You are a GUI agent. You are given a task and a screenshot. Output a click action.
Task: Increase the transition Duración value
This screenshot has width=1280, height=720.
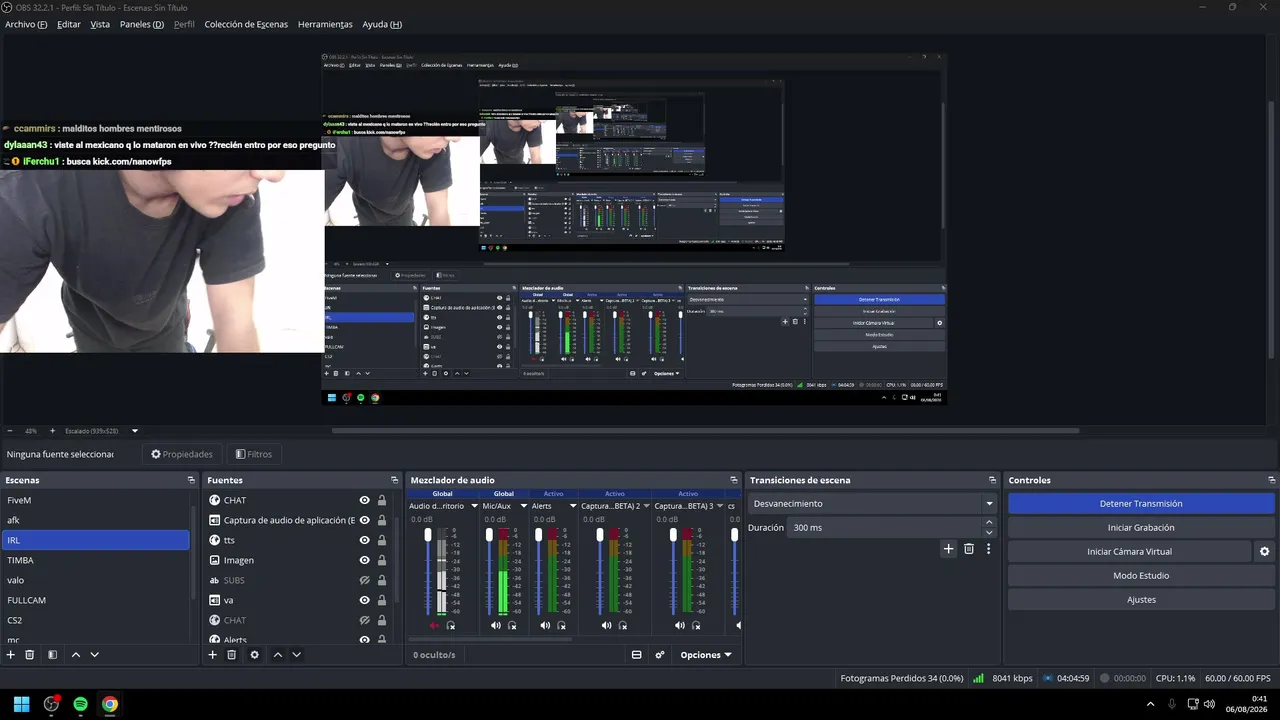tap(990, 522)
